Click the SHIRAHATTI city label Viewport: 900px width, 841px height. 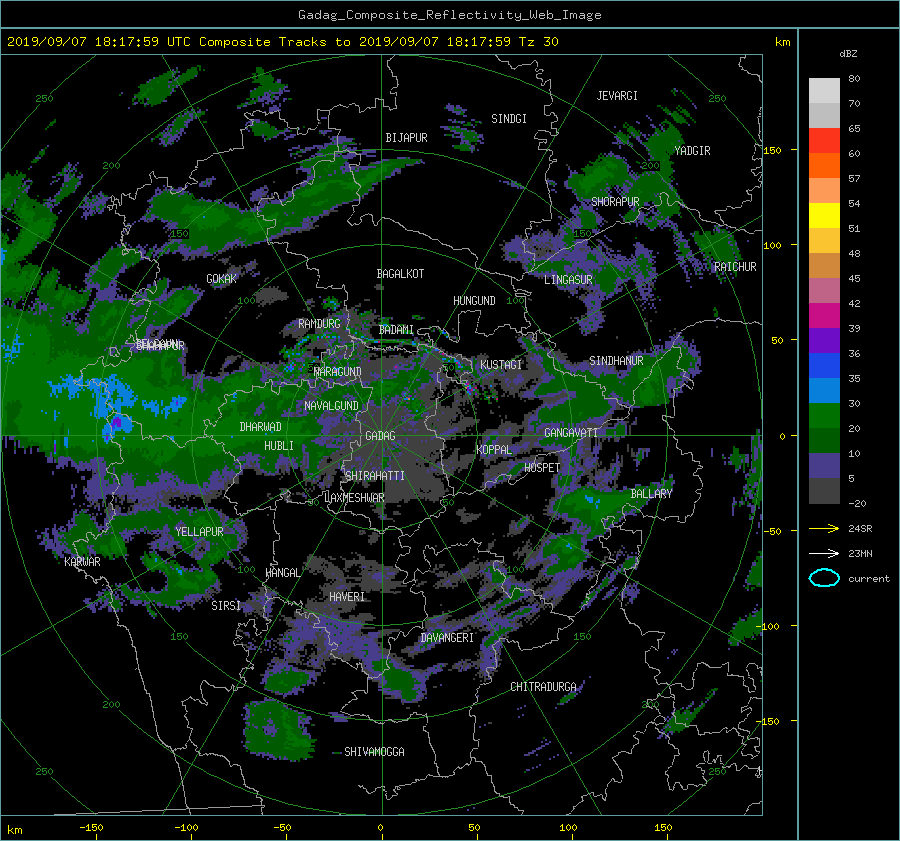[x=374, y=476]
